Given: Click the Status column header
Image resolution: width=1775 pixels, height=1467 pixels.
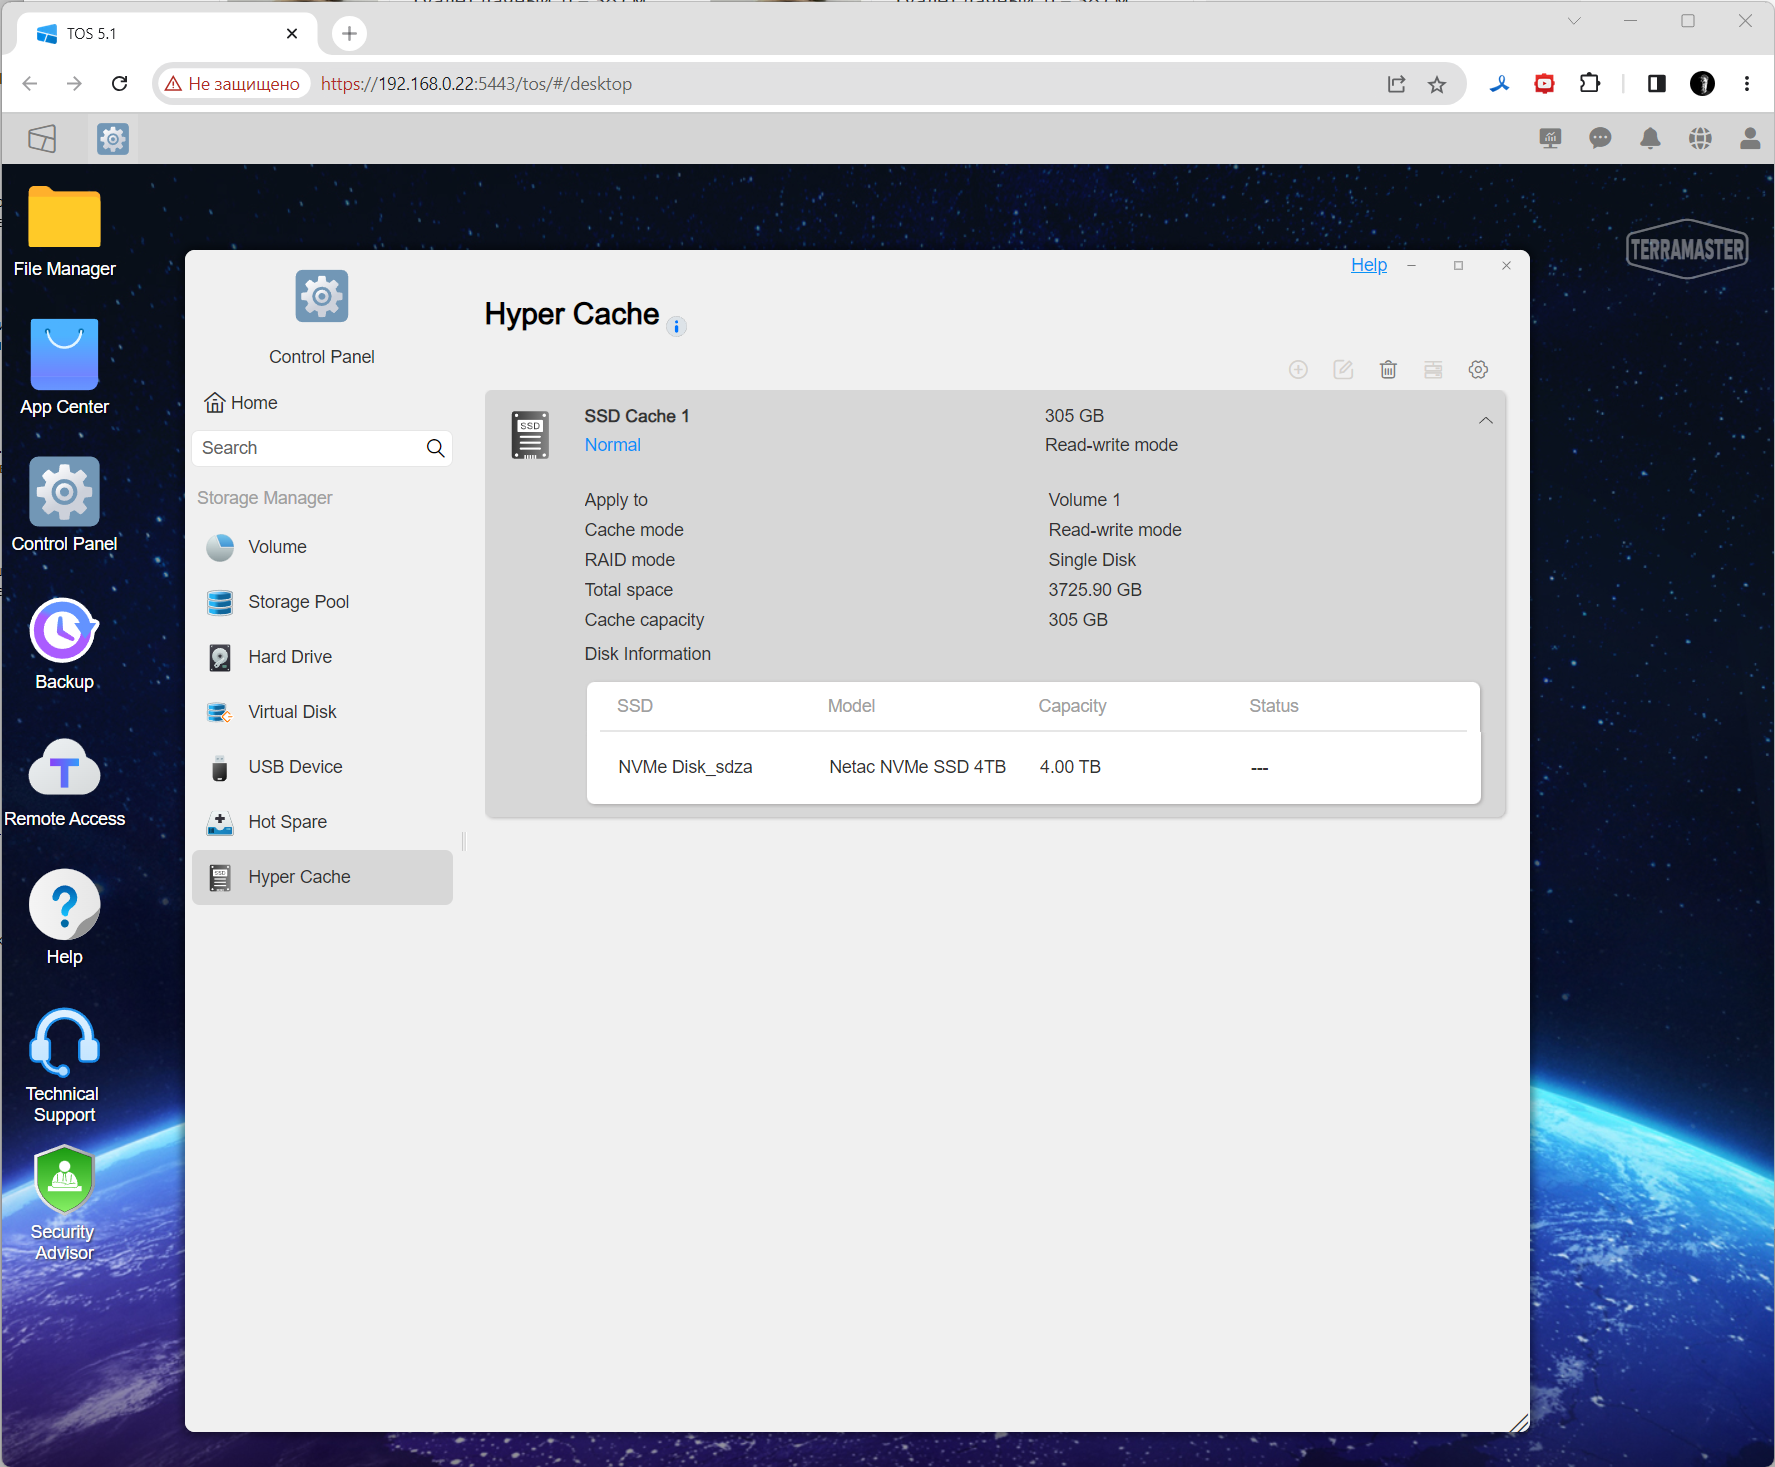Looking at the screenshot, I should (1273, 706).
